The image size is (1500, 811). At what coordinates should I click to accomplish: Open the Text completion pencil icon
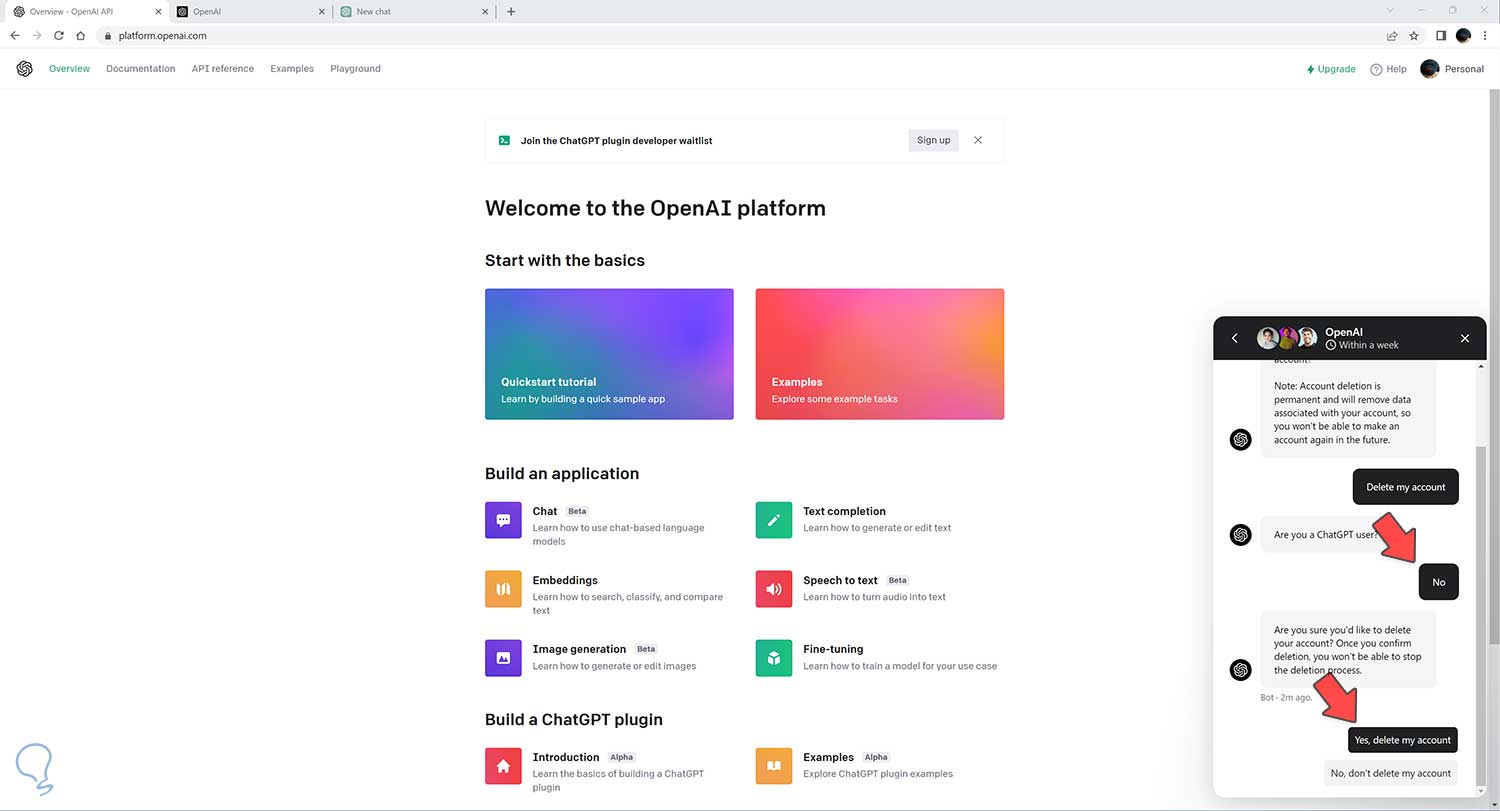click(774, 520)
